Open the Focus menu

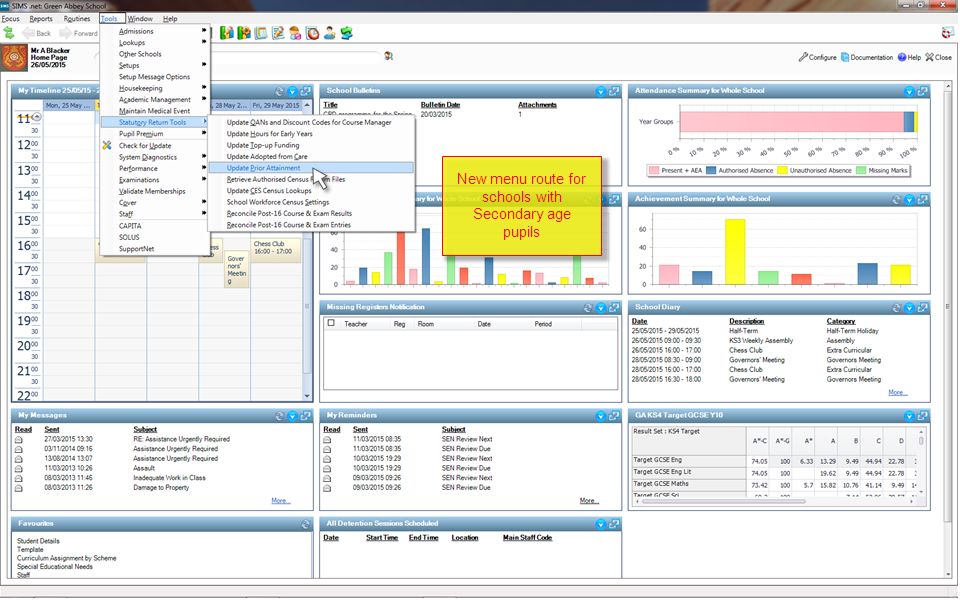tap(10, 19)
